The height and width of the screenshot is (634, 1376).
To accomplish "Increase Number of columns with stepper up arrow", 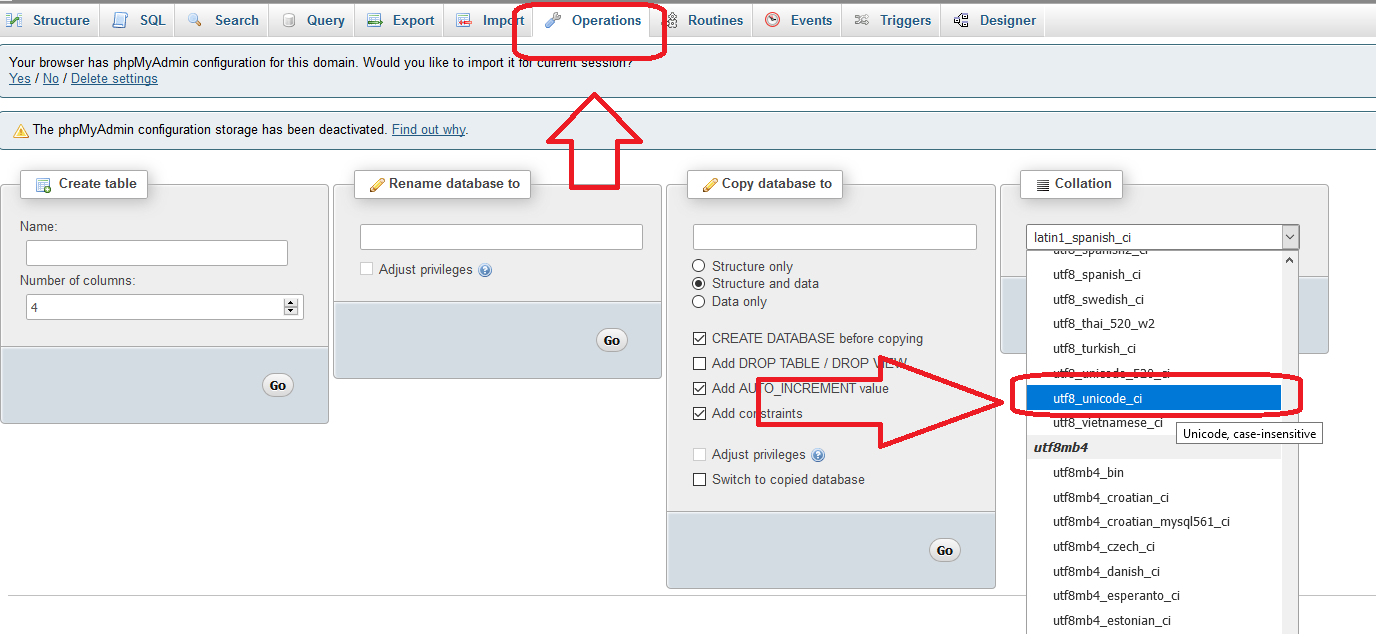I will 291,302.
